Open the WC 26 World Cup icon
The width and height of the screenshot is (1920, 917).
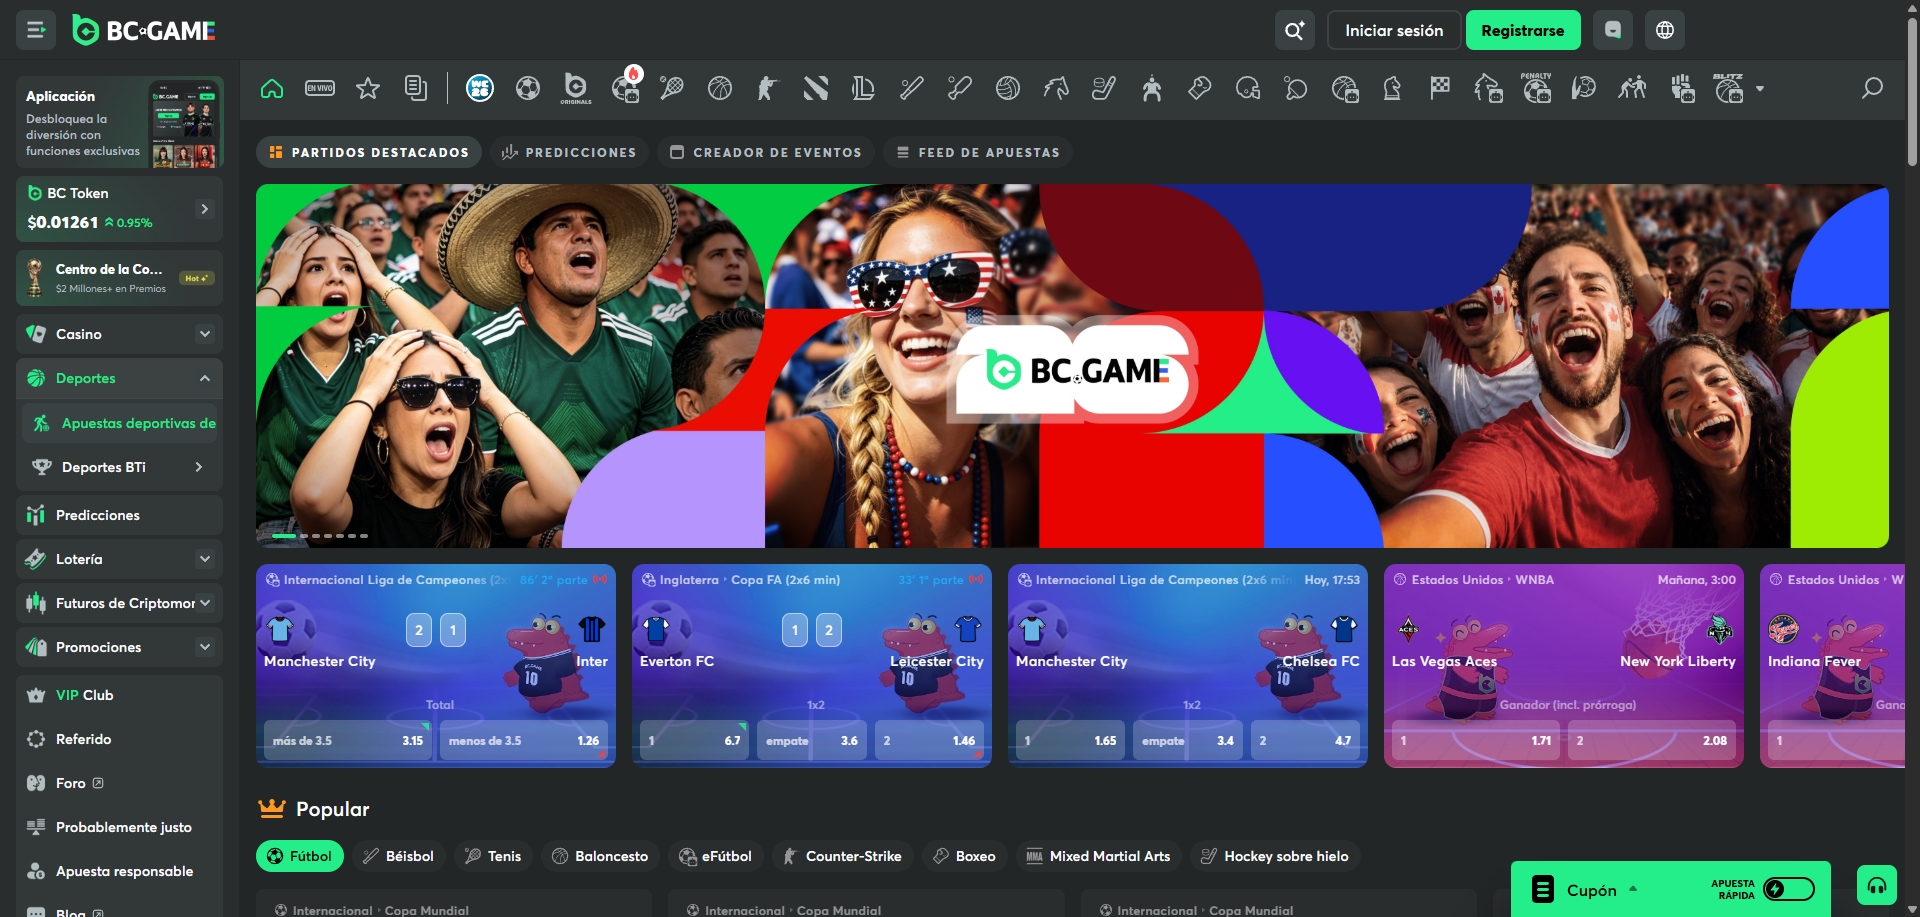pyautogui.click(x=480, y=89)
